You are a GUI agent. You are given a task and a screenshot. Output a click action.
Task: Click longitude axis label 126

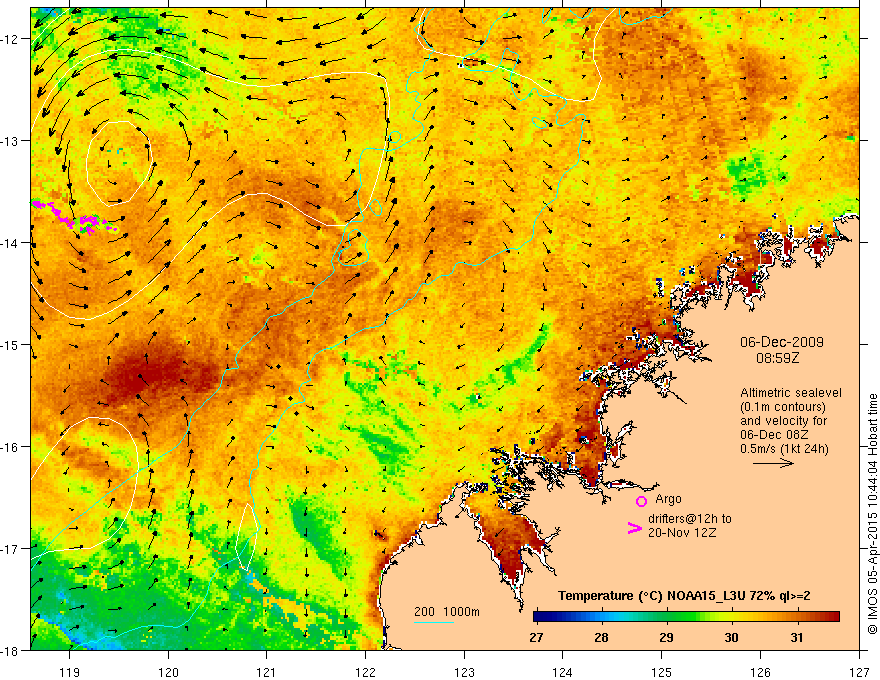click(760, 672)
